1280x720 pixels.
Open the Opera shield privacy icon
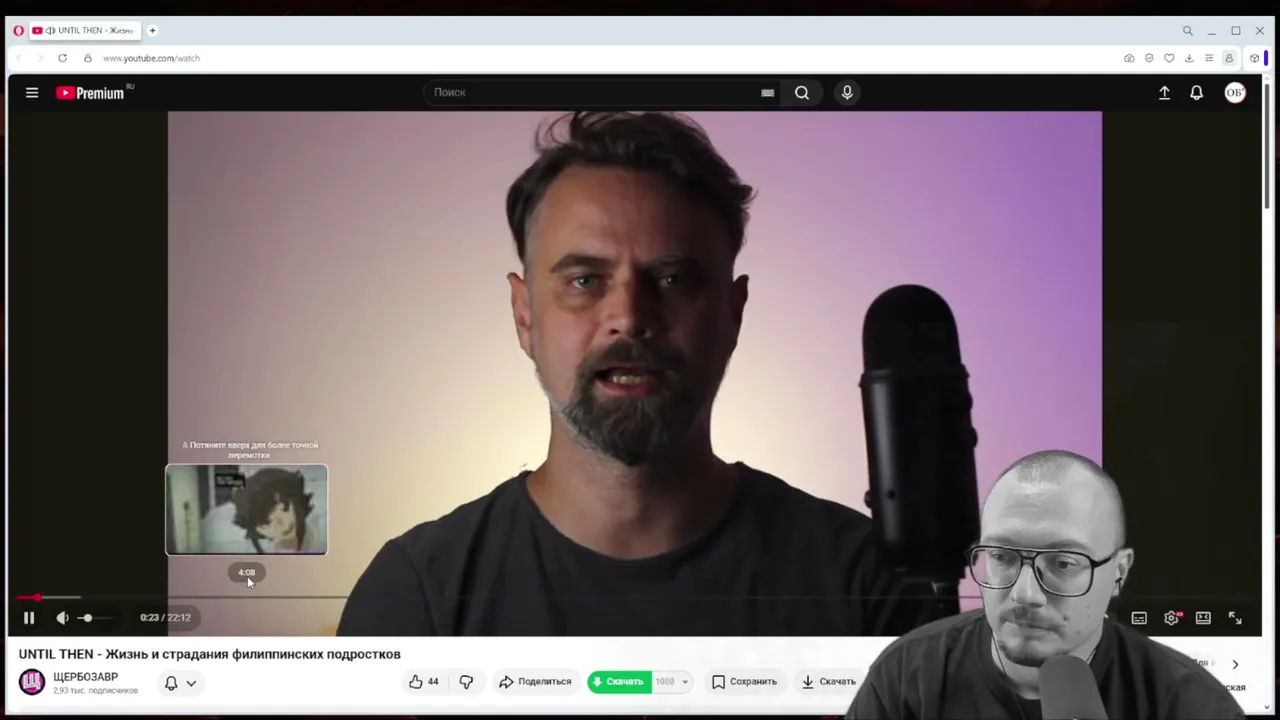click(x=1149, y=58)
